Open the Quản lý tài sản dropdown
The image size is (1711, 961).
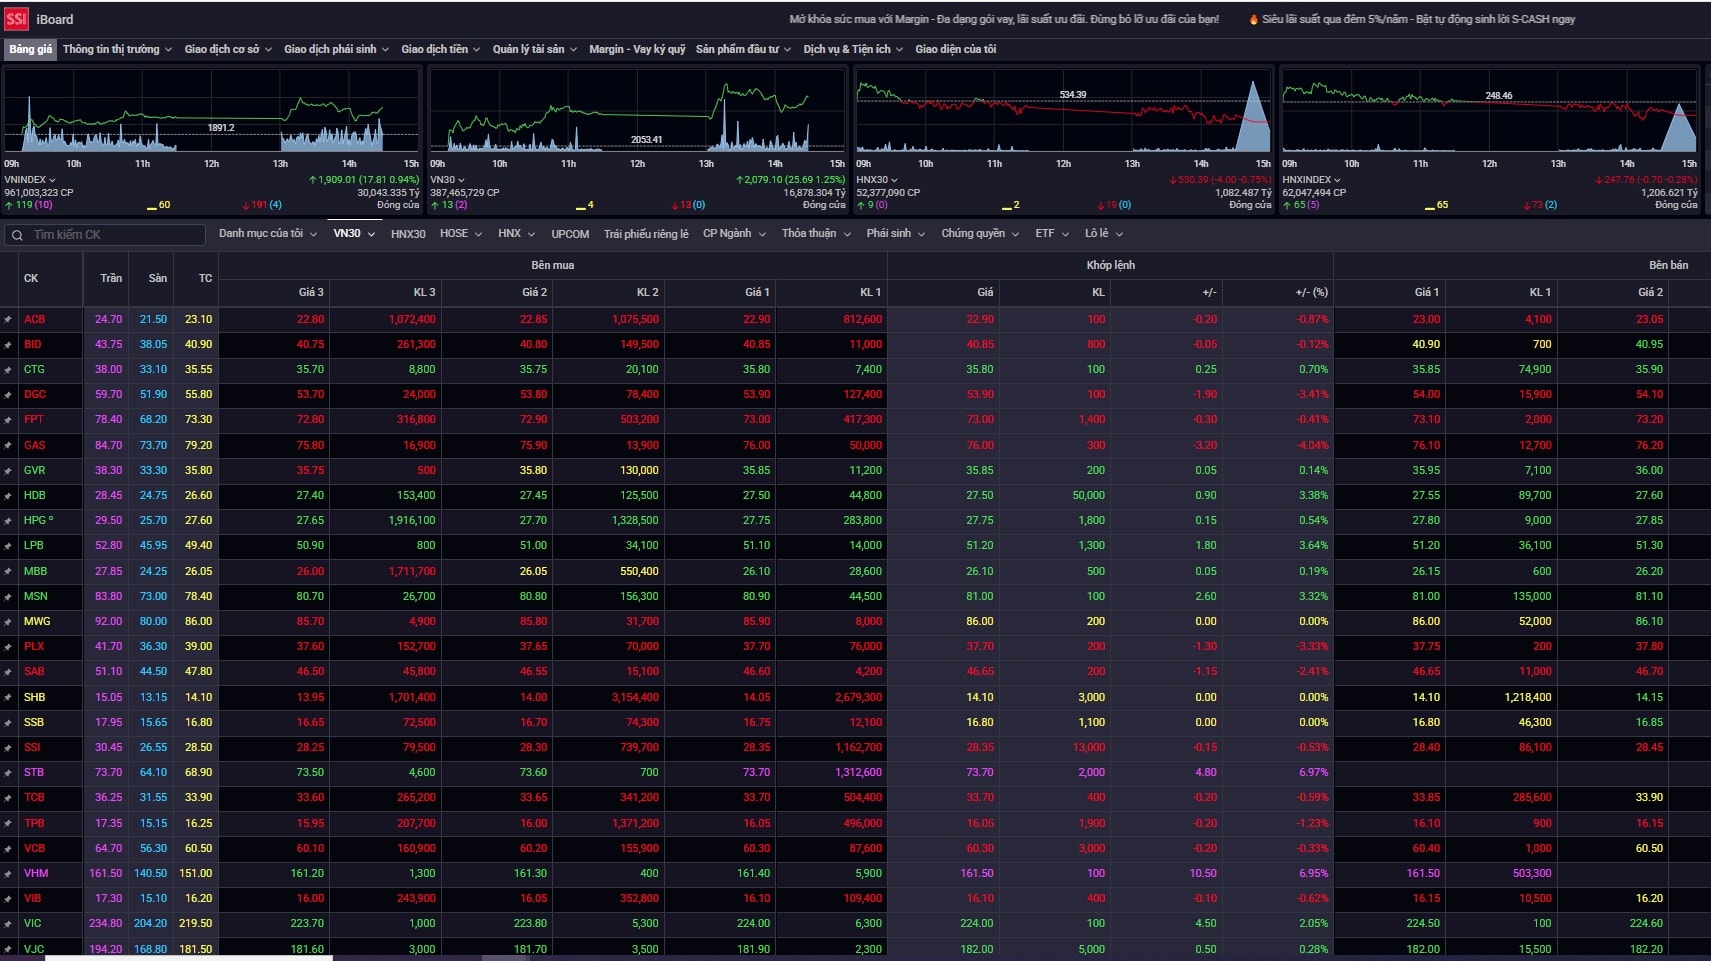pyautogui.click(x=535, y=49)
